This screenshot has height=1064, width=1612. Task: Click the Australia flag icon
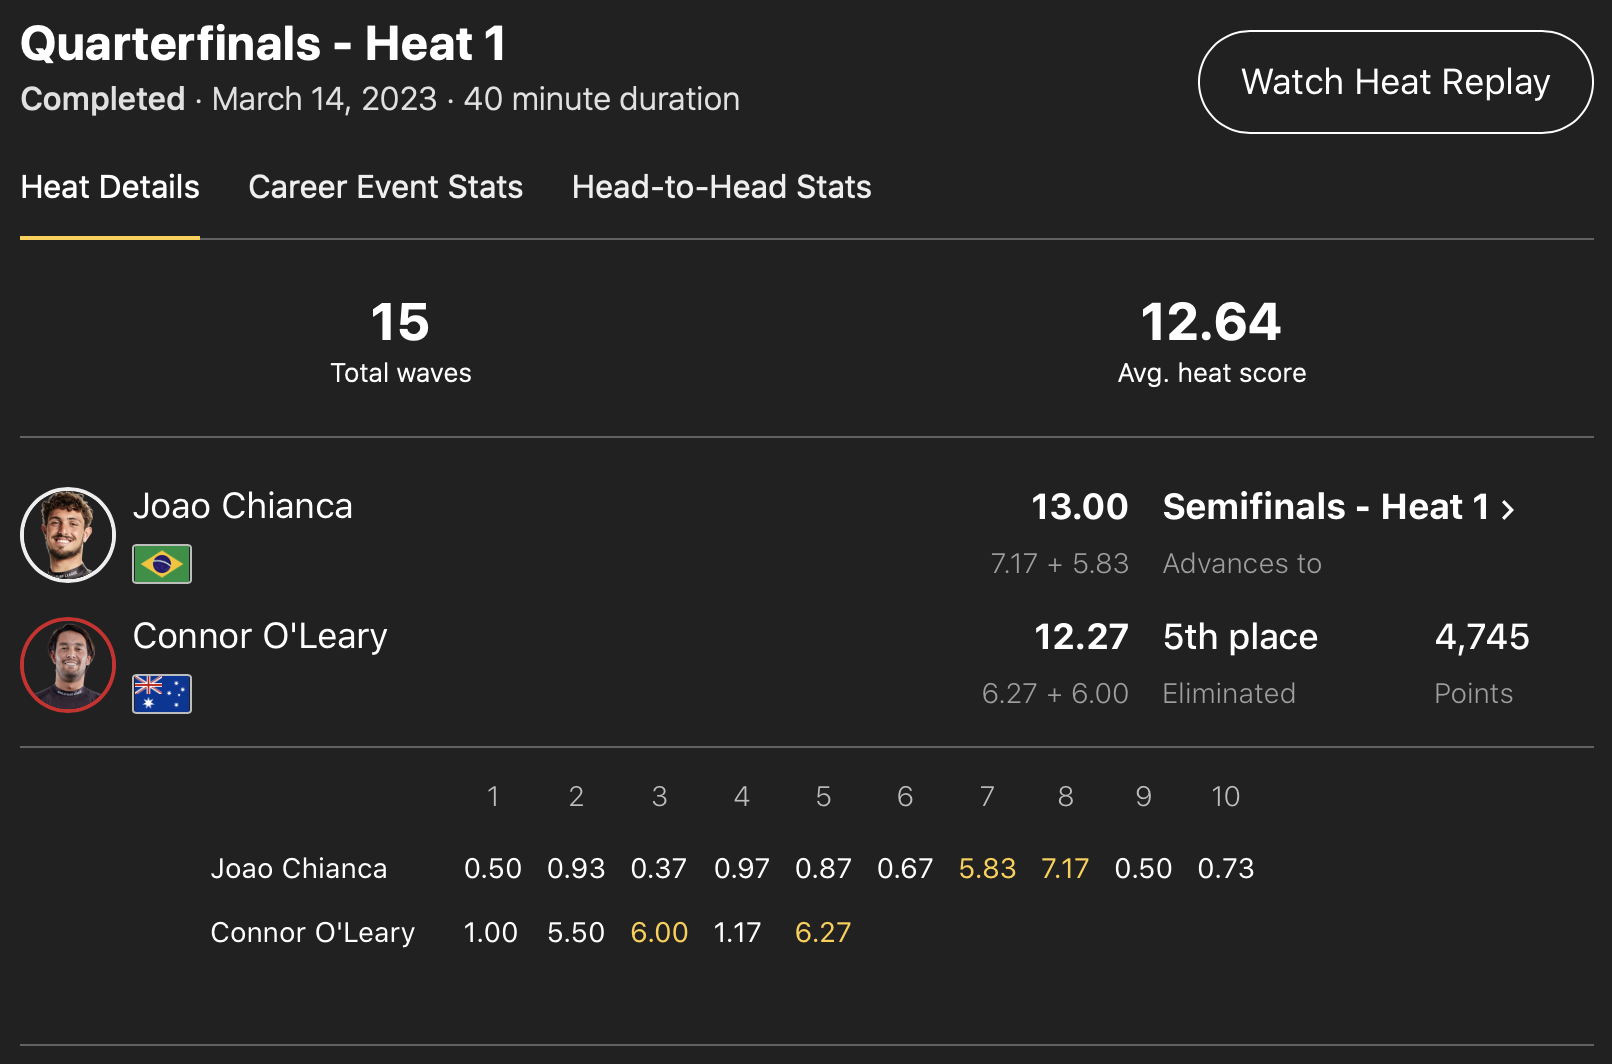[162, 694]
